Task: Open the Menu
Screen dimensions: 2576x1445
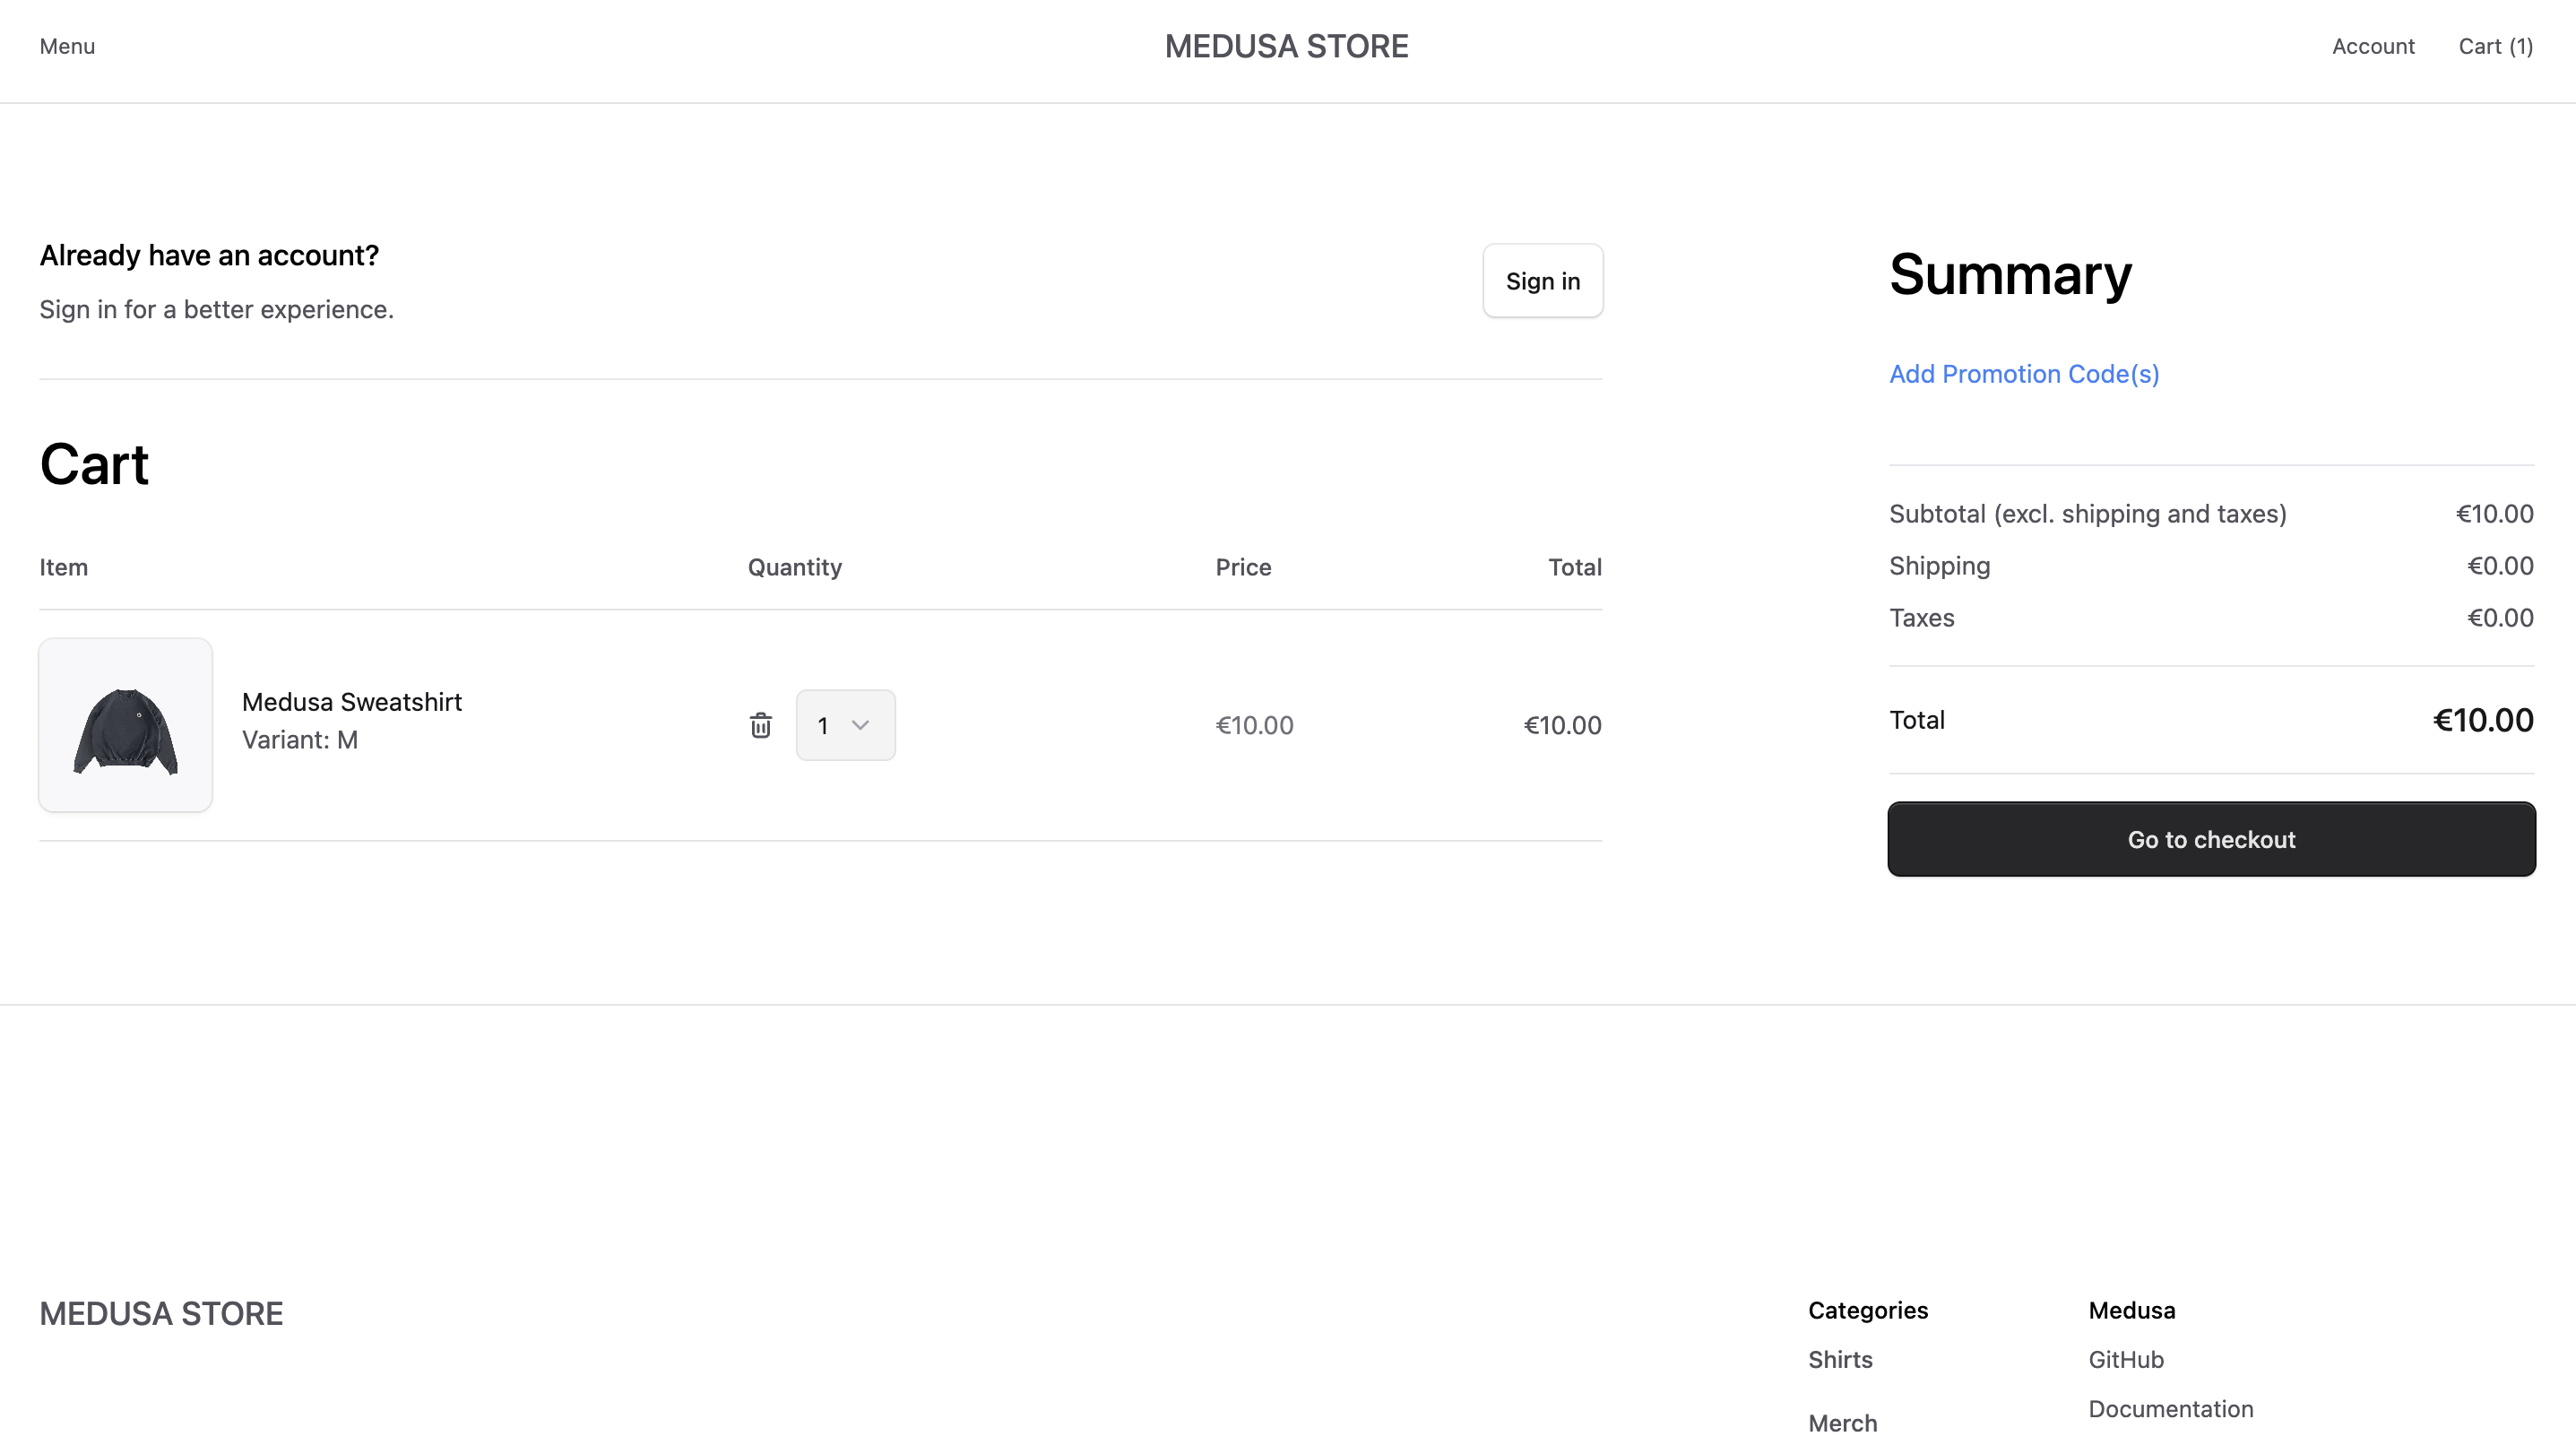Action: 66,46
